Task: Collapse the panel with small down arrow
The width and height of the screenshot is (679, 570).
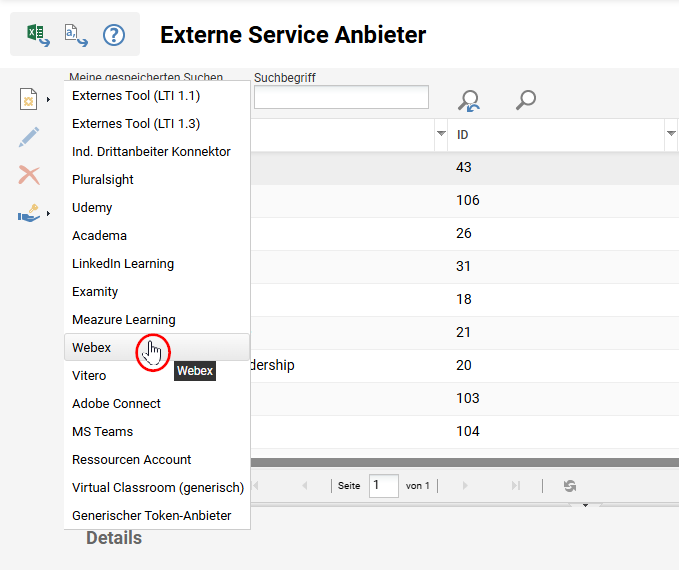Action: tap(585, 505)
